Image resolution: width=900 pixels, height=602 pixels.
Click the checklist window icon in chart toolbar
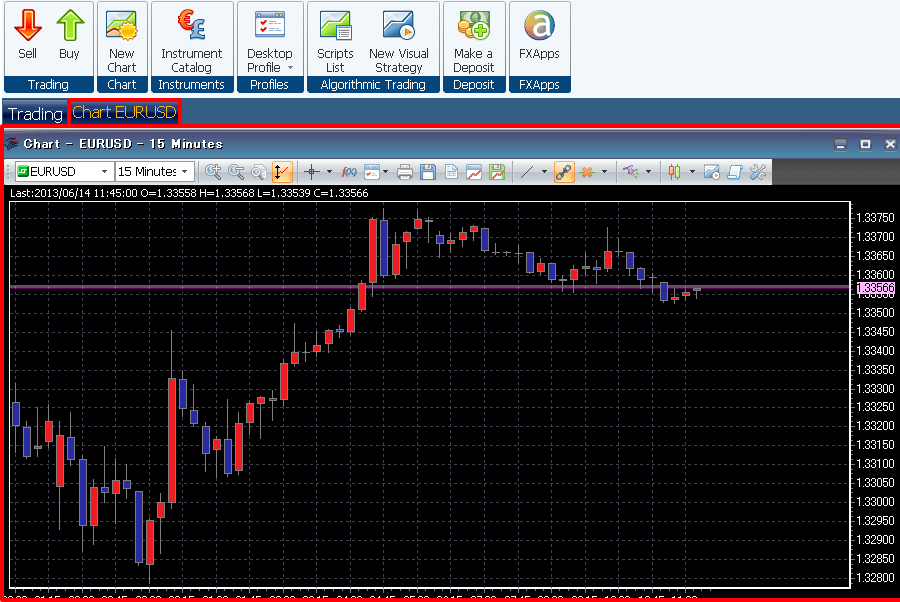tap(371, 172)
